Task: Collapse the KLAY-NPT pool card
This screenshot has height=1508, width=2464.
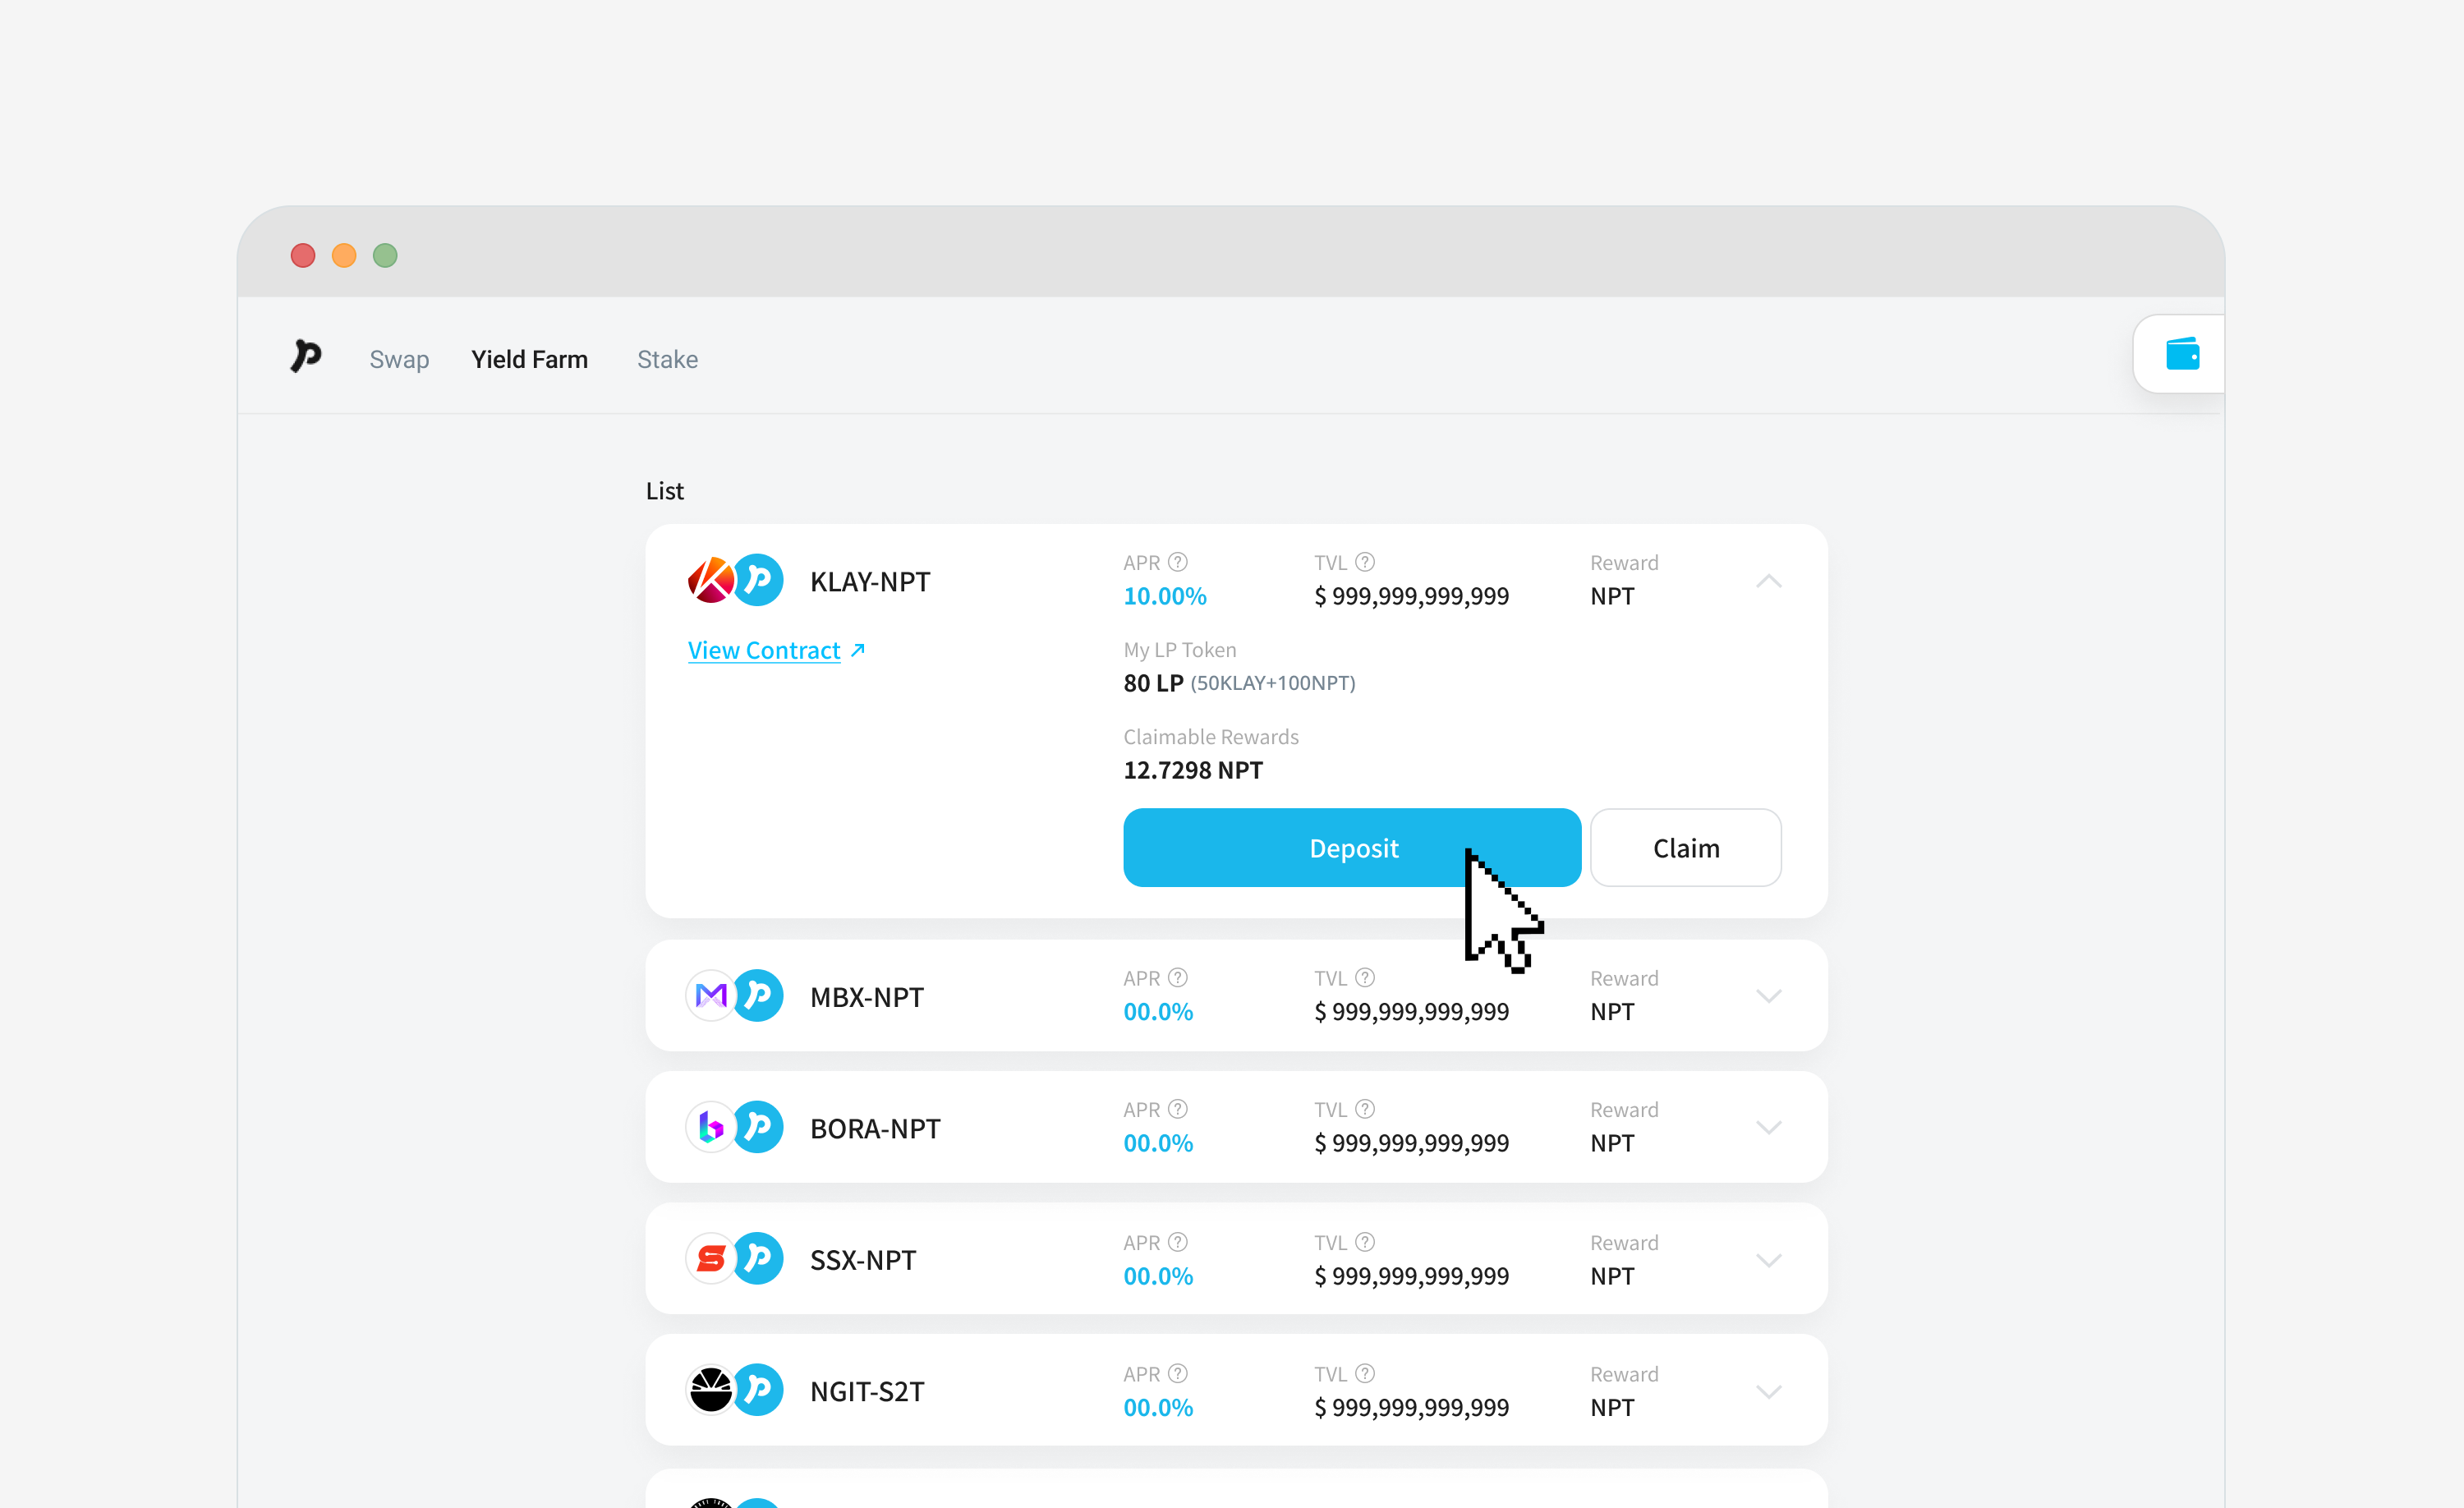Action: click(x=1769, y=581)
